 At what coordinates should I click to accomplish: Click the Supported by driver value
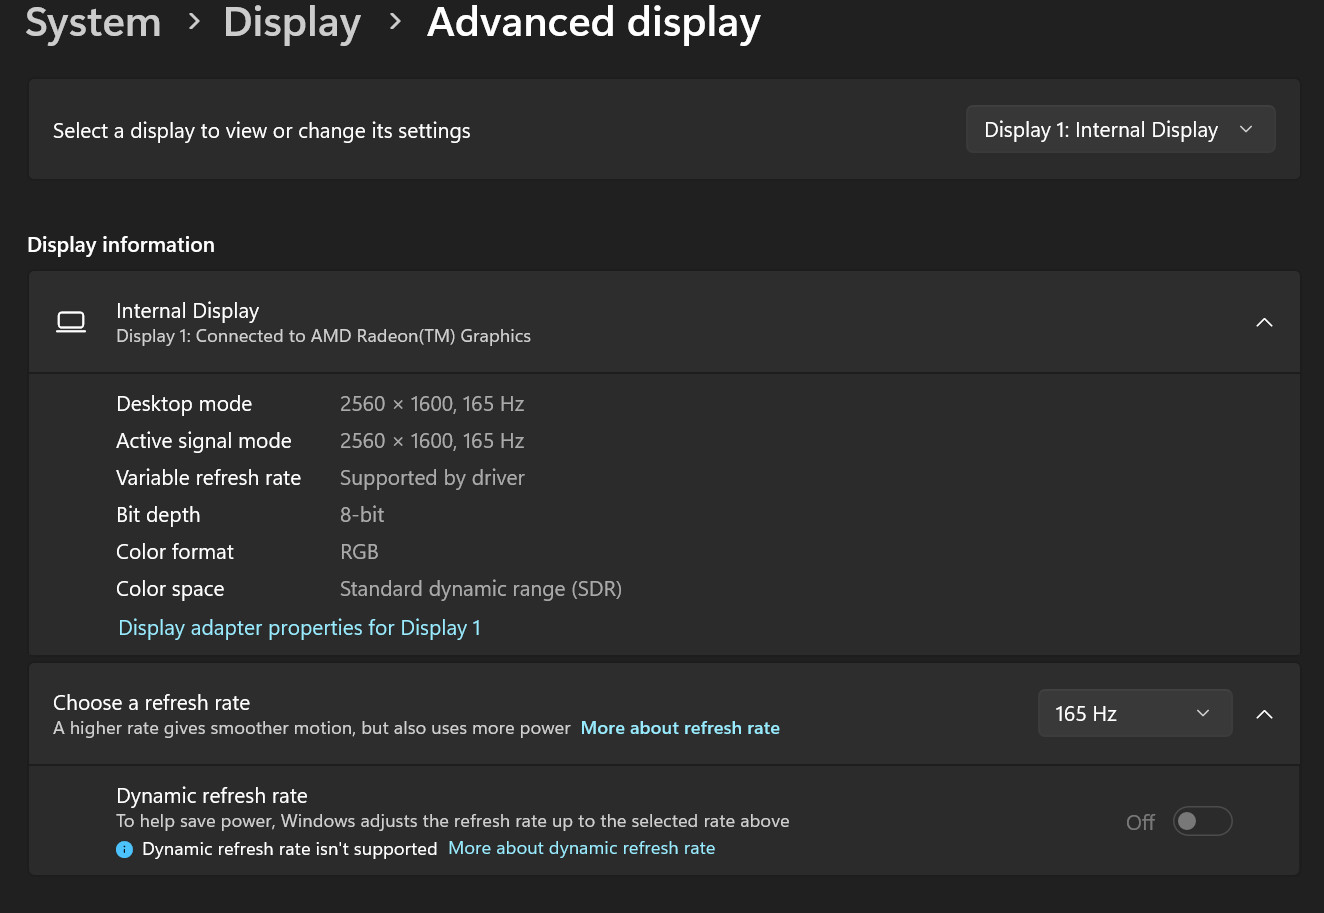(432, 478)
